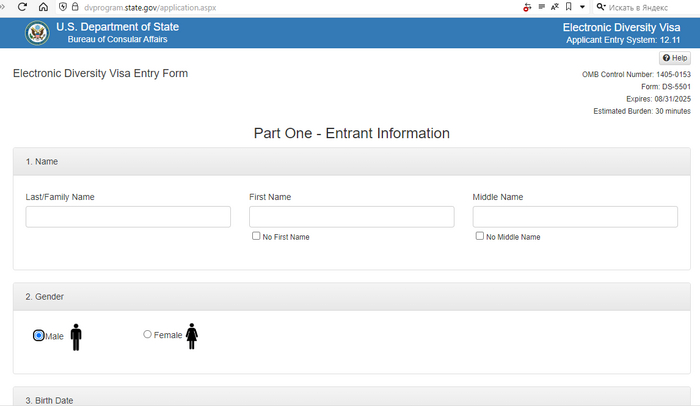Click the bookmark icon in browser toolbar
Viewport: 700px width, 406px height.
568,7
